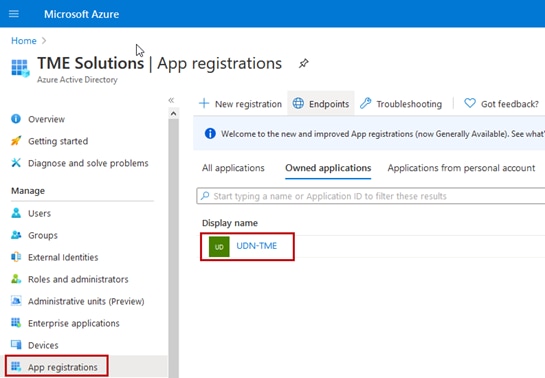
Task: Click the Azure Active Directory grid icon
Action: pyautogui.click(x=20, y=68)
